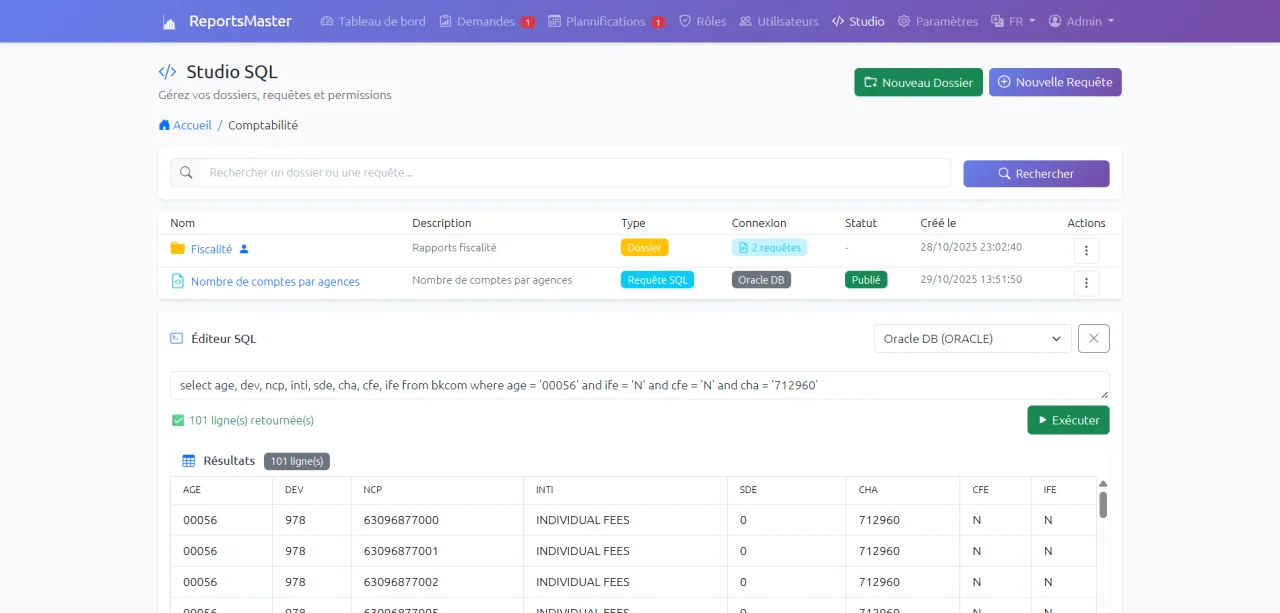Click the Publié status badge
Image resolution: width=1280 pixels, height=613 pixels.
tap(866, 280)
